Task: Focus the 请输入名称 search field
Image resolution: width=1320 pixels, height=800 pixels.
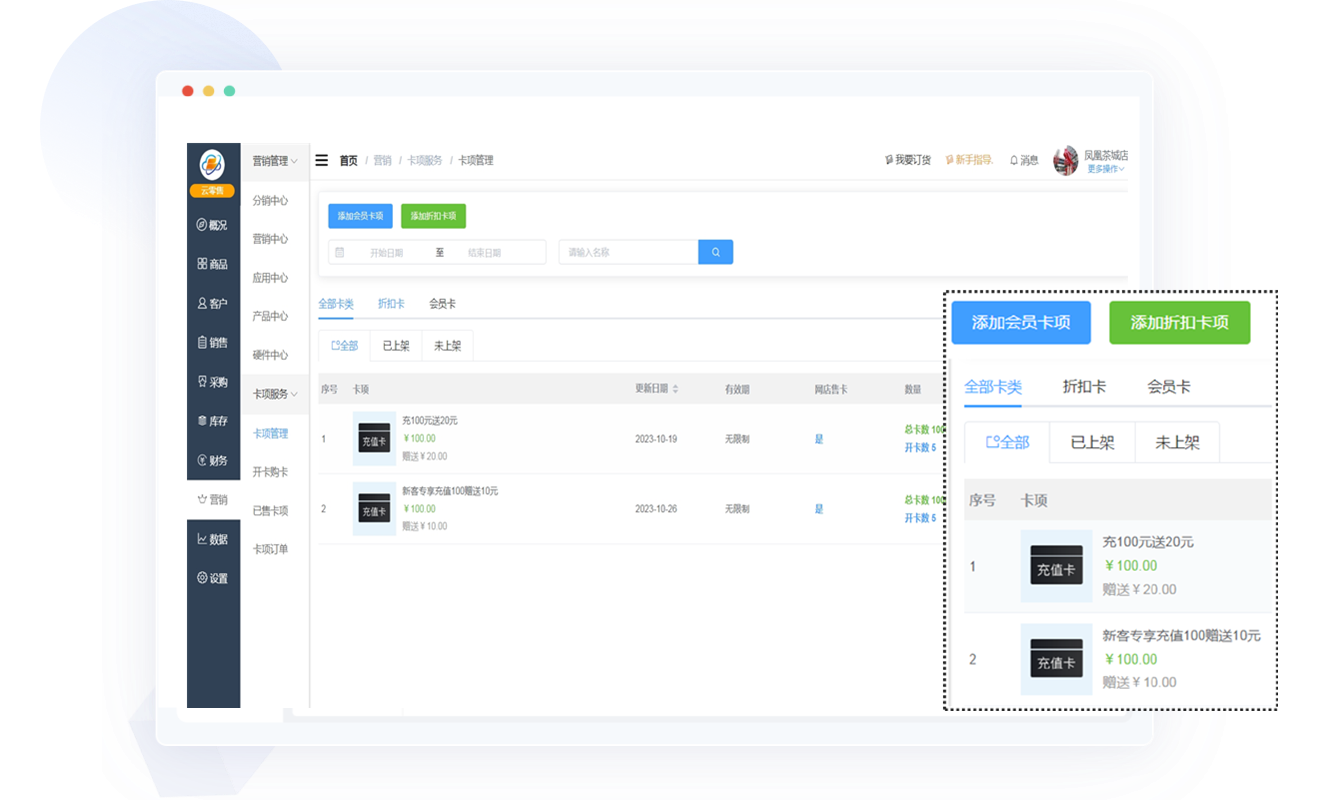Action: (628, 252)
